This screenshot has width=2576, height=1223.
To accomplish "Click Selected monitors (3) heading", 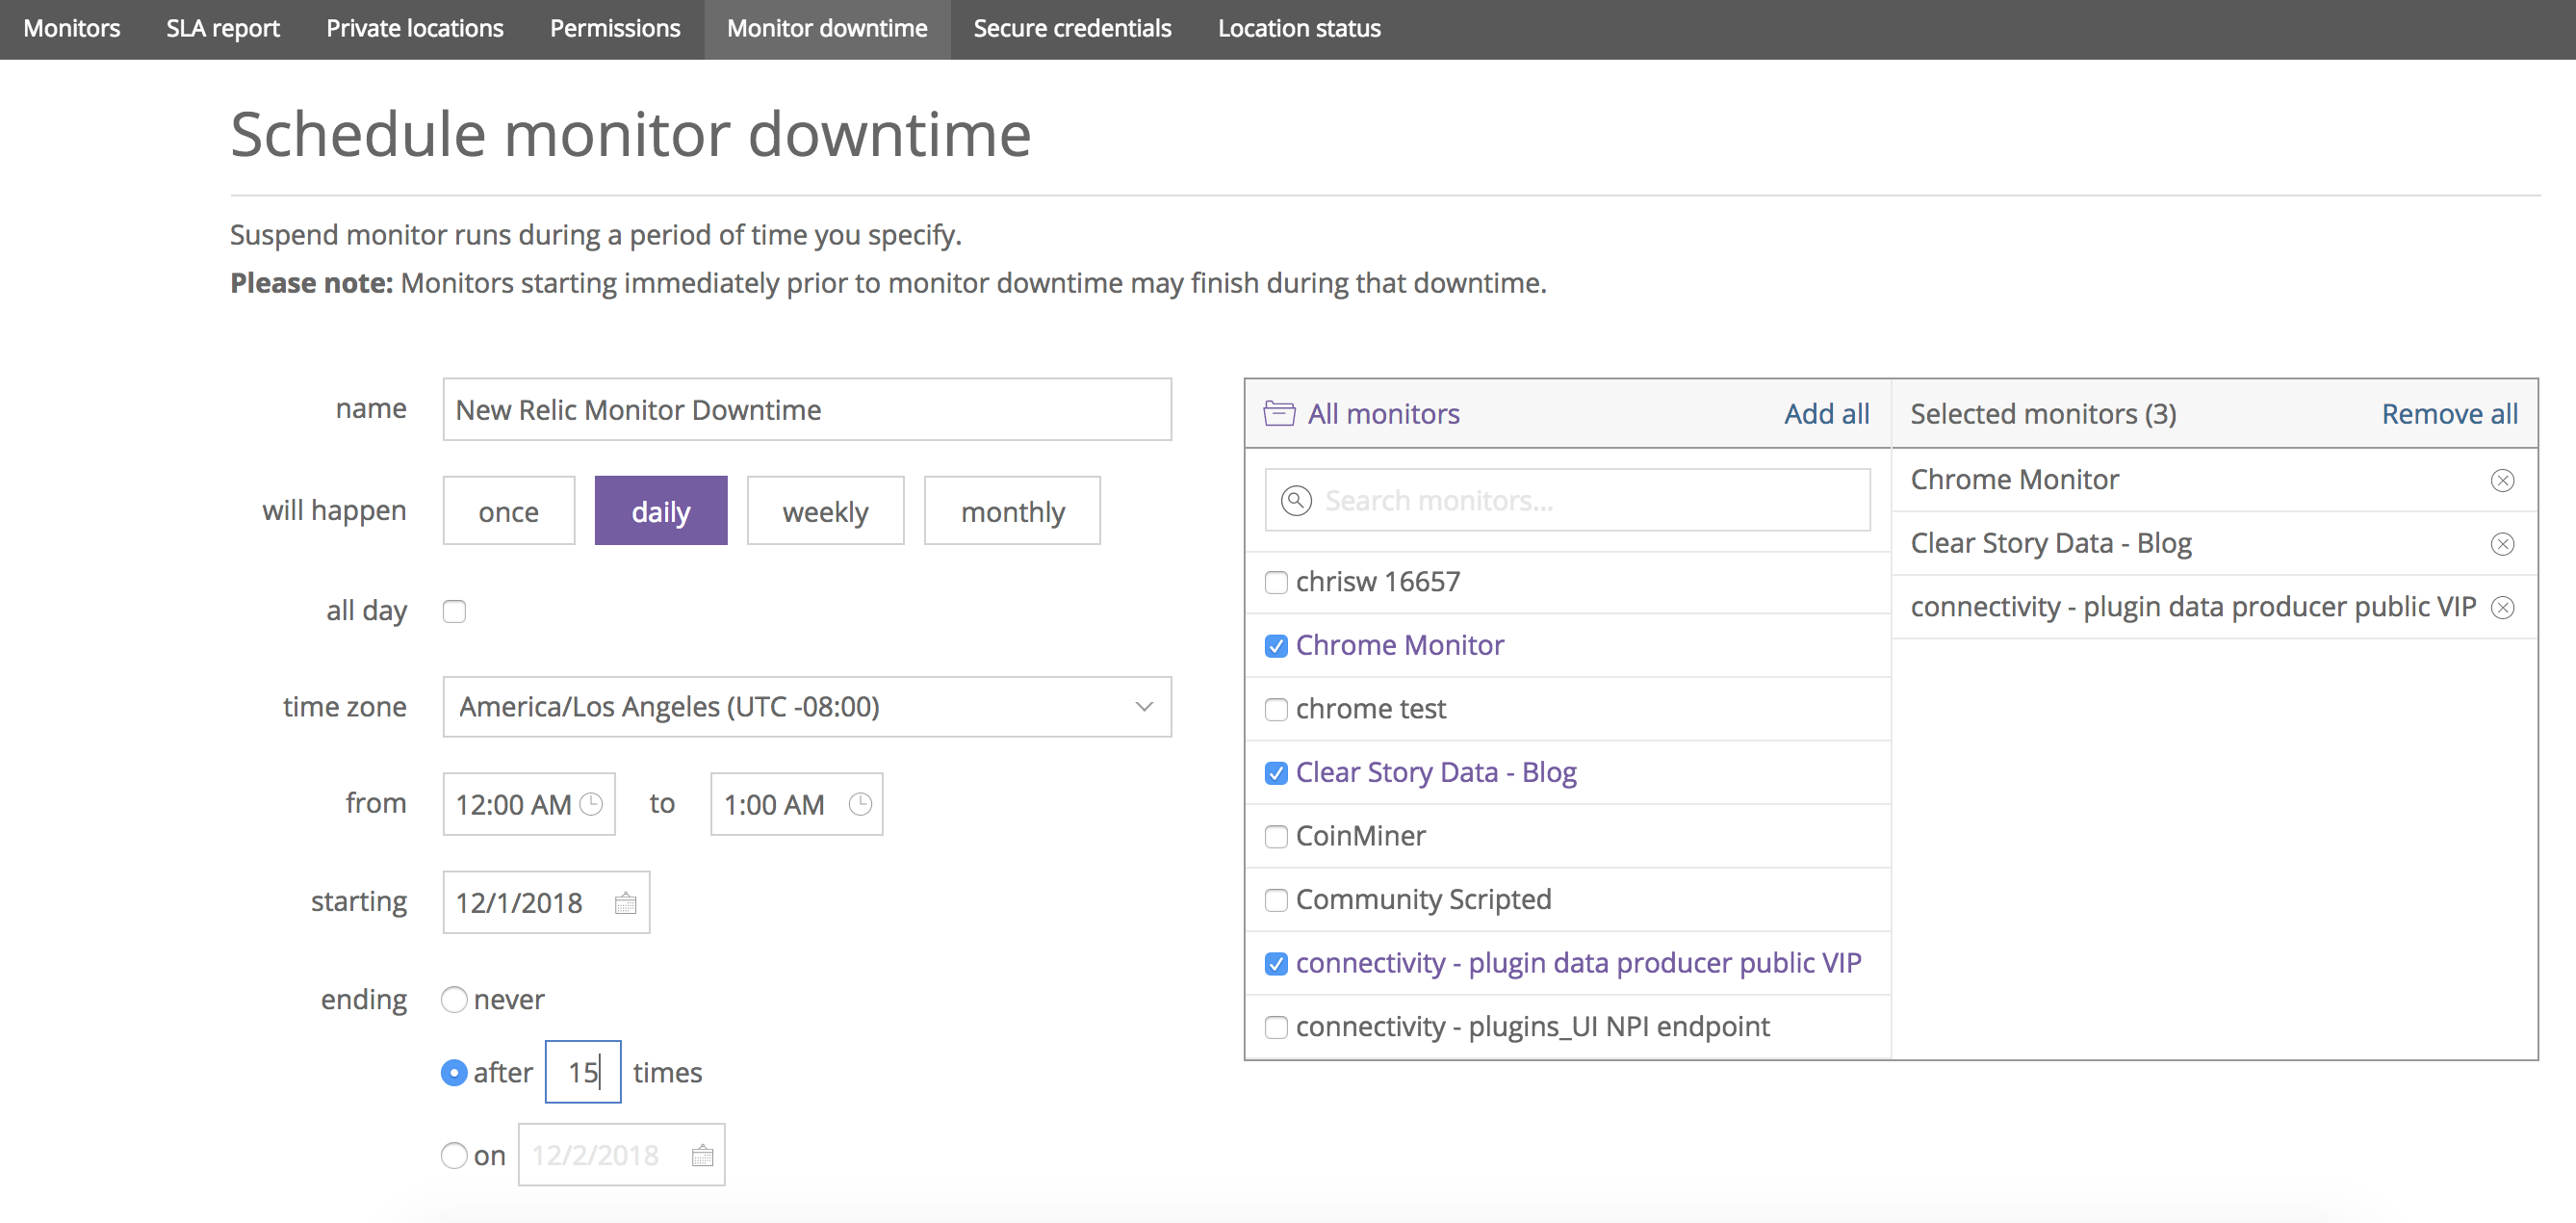I will pos(2043,413).
